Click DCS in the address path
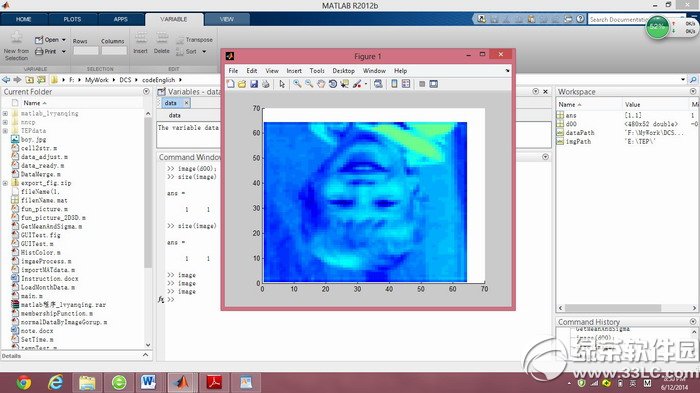This screenshot has width=700, height=393. (x=125, y=79)
